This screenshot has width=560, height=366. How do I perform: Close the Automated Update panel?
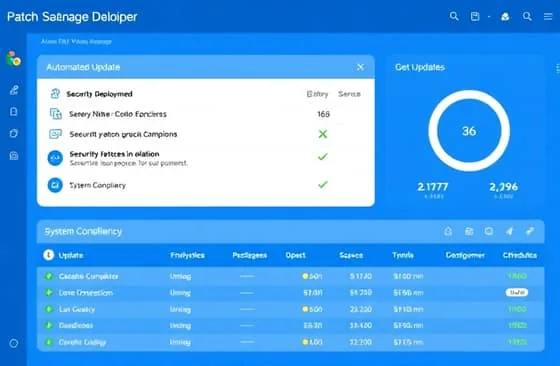point(361,67)
